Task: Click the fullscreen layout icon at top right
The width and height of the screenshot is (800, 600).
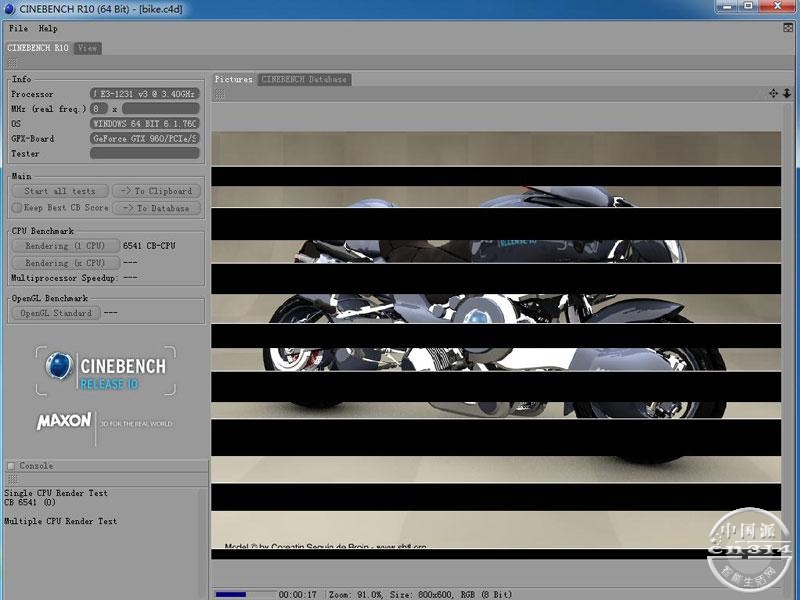Action: [790, 48]
